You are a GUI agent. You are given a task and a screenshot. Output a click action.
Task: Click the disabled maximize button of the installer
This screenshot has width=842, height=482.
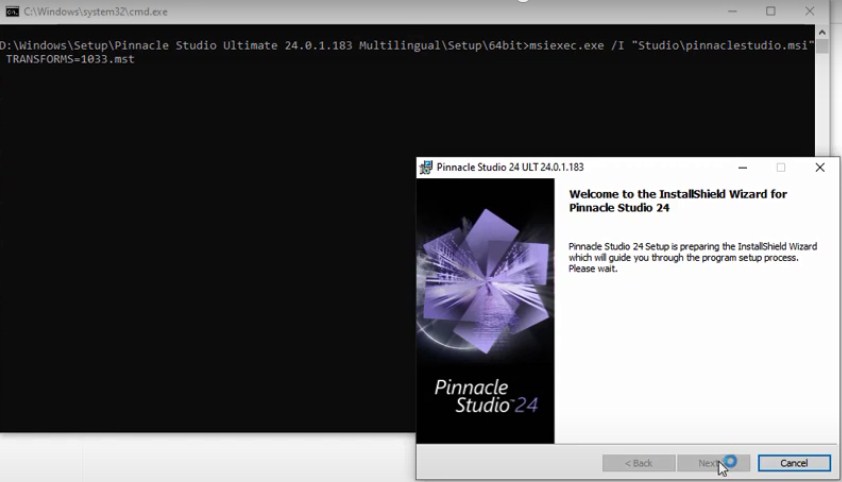pos(781,167)
